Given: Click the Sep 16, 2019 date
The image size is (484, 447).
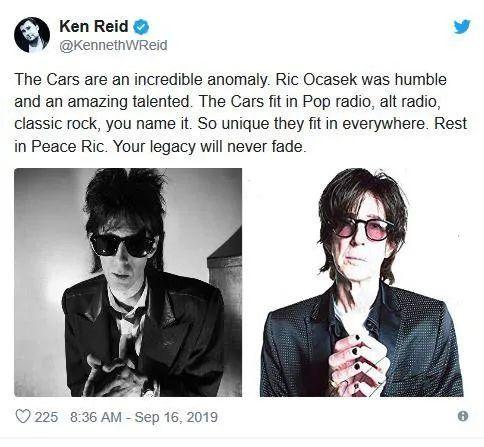Looking at the screenshot, I should tap(176, 417).
